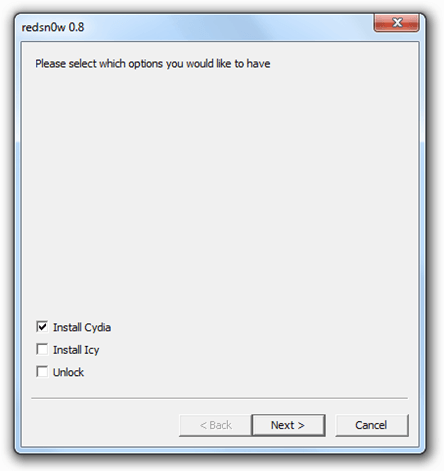Viewport: 444px width, 471px height.
Task: Click the checkmark inside the Cydia box
Action: (42, 326)
